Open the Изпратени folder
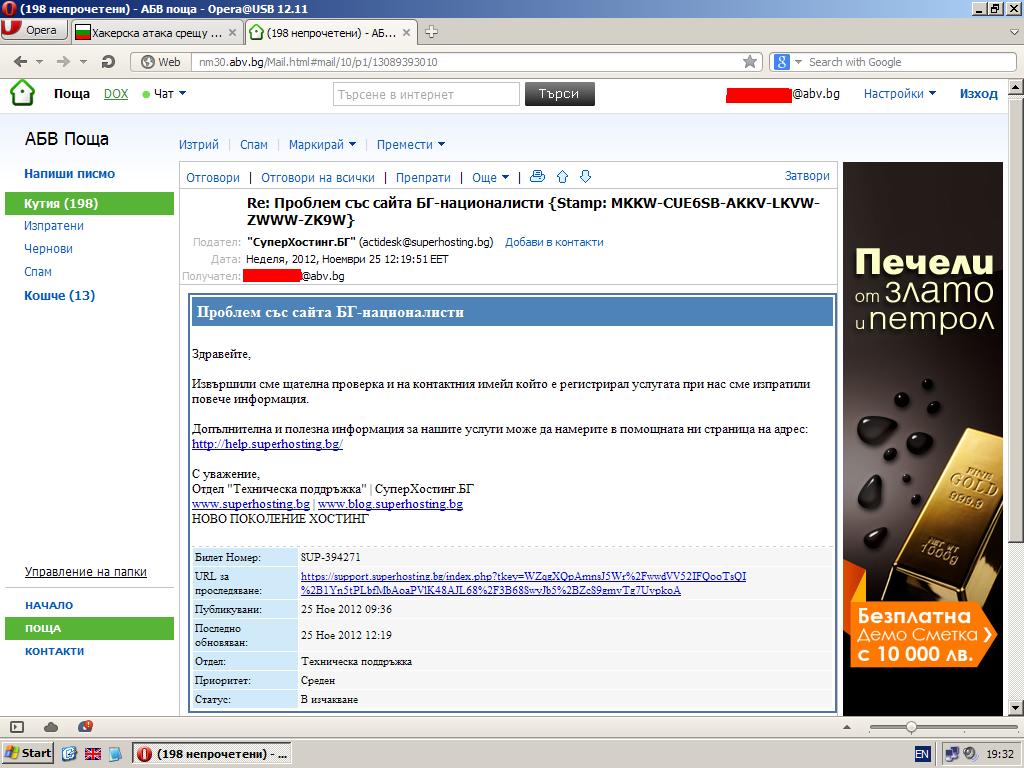Screen dimensions: 1024x768 (x=54, y=225)
